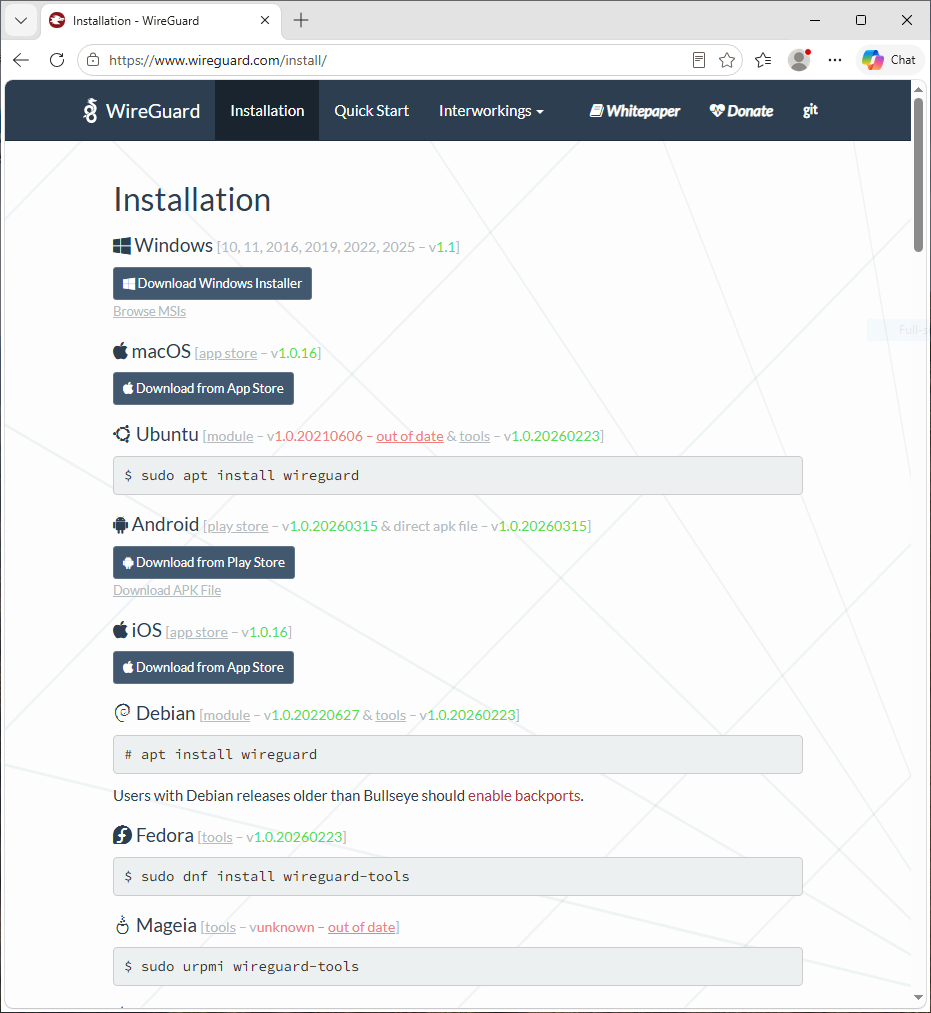Open the Debian module link
931x1013 pixels.
coord(227,715)
